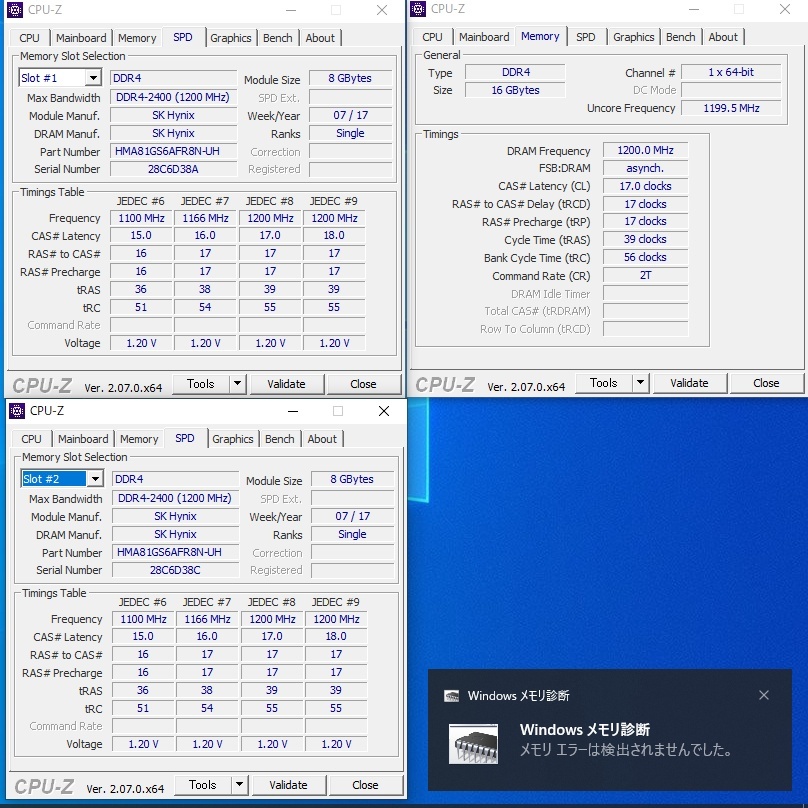The height and width of the screenshot is (808, 808).
Task: Click Uncore Frequency 1199.5 MHz value
Action: [731, 108]
